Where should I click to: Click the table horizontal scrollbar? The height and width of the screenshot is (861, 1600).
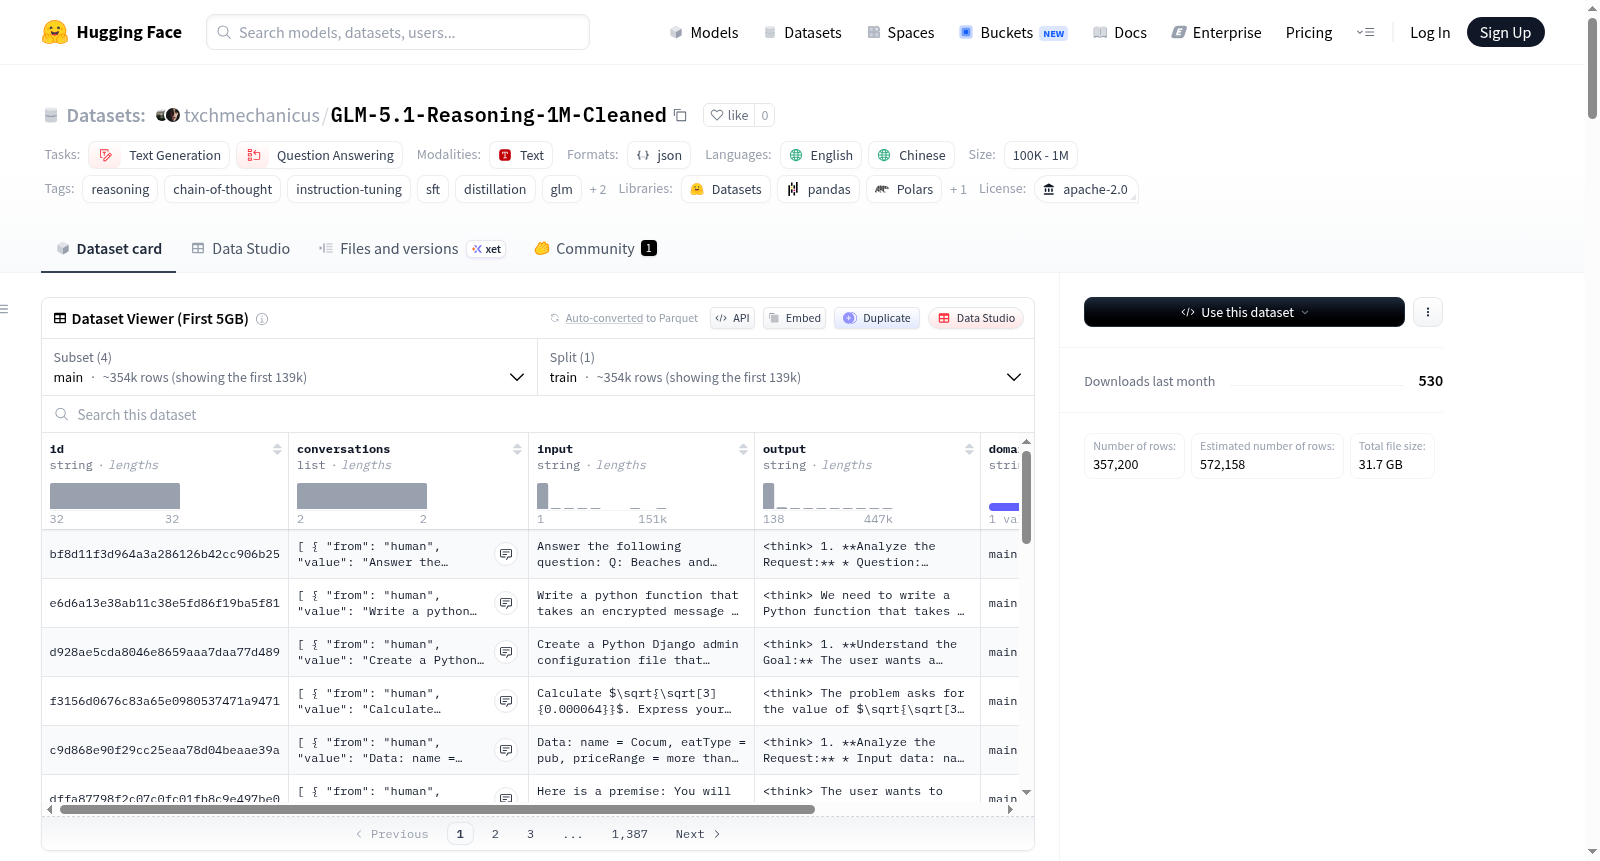tap(438, 810)
